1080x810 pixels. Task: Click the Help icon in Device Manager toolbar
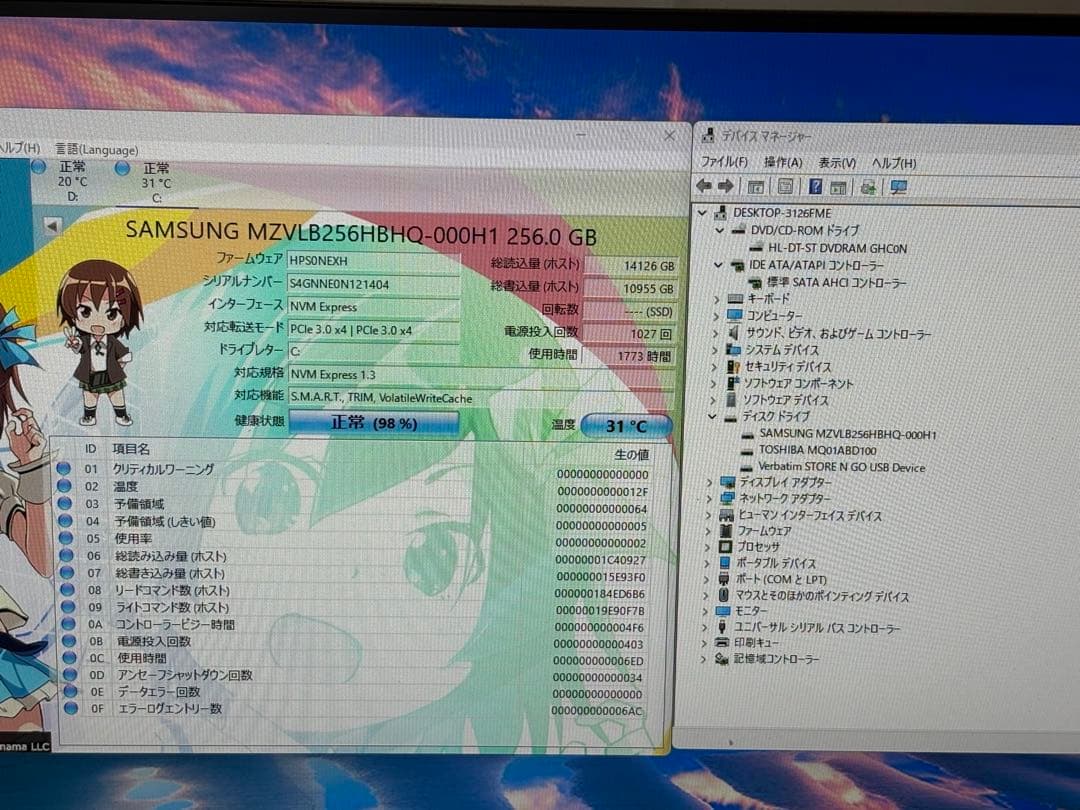tap(815, 186)
